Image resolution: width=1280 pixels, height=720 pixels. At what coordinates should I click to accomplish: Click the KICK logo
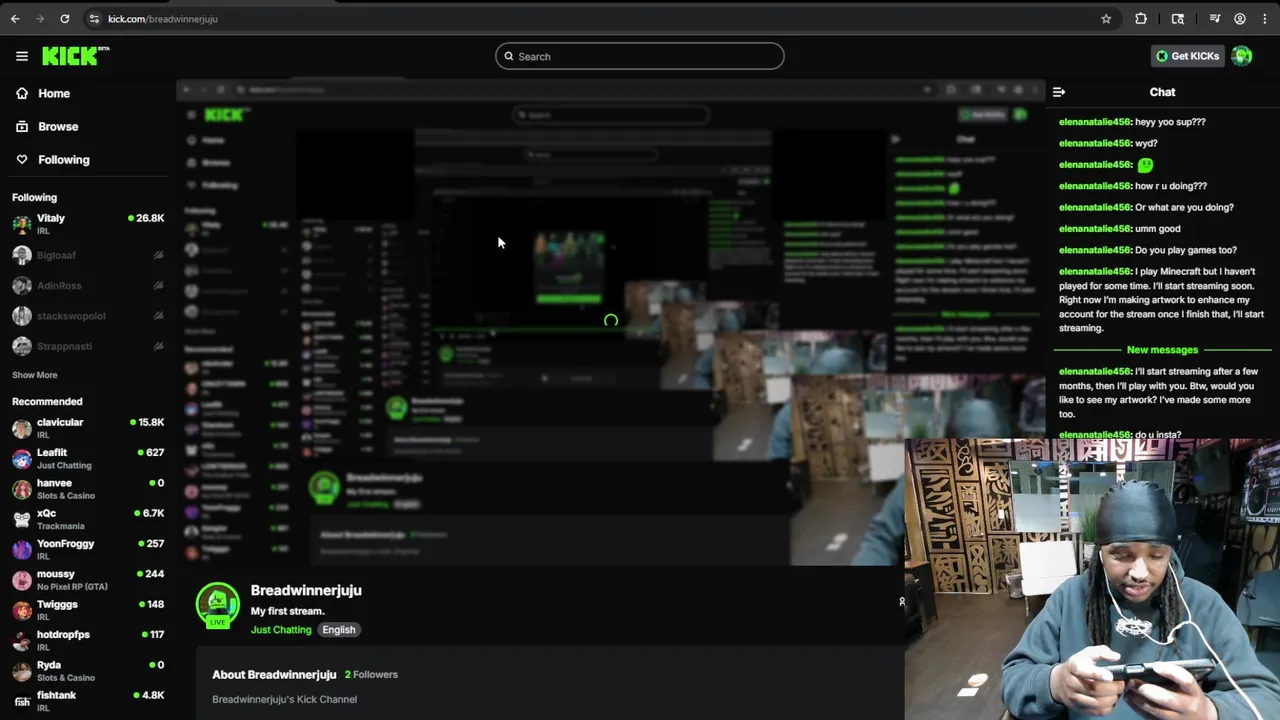[75, 56]
